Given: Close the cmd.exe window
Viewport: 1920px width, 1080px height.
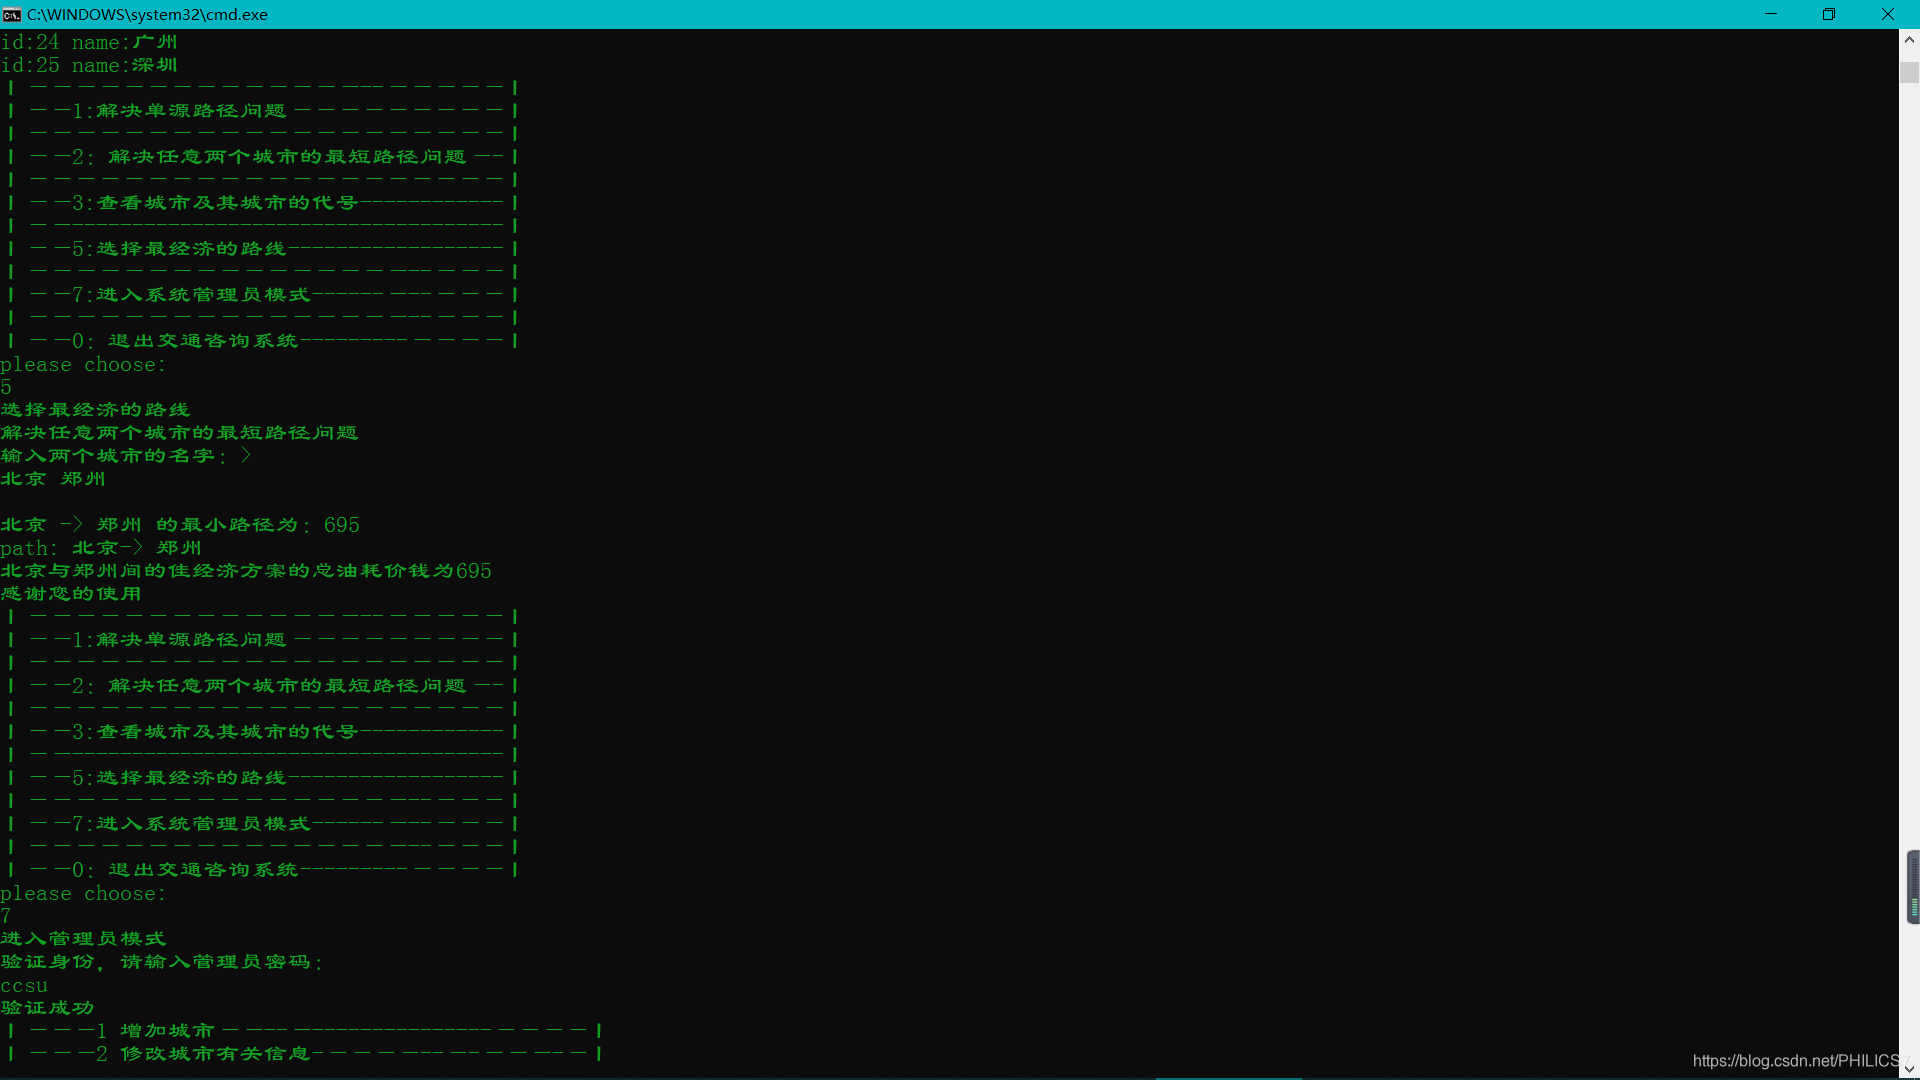Looking at the screenshot, I should 1888,14.
